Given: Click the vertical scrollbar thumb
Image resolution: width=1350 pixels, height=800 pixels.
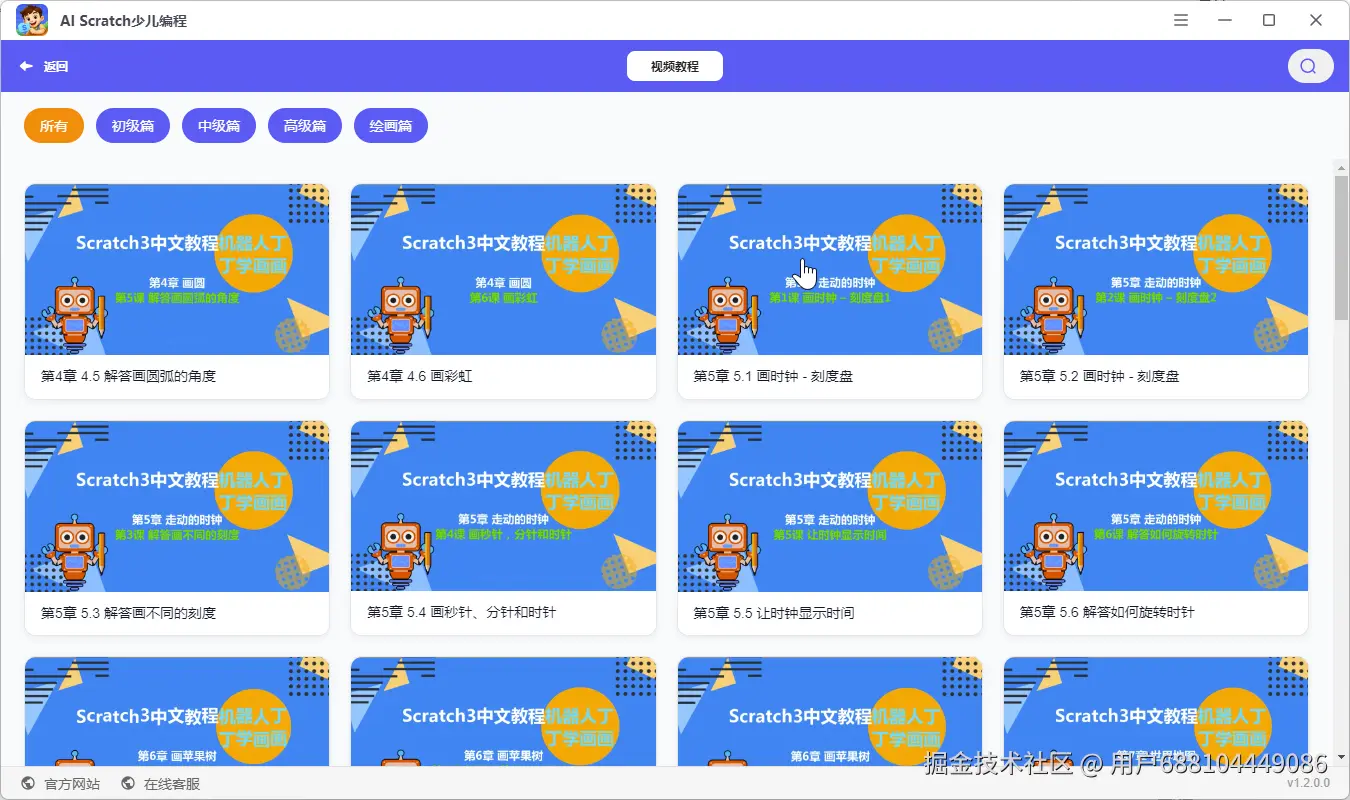Looking at the screenshot, I should point(1341,247).
